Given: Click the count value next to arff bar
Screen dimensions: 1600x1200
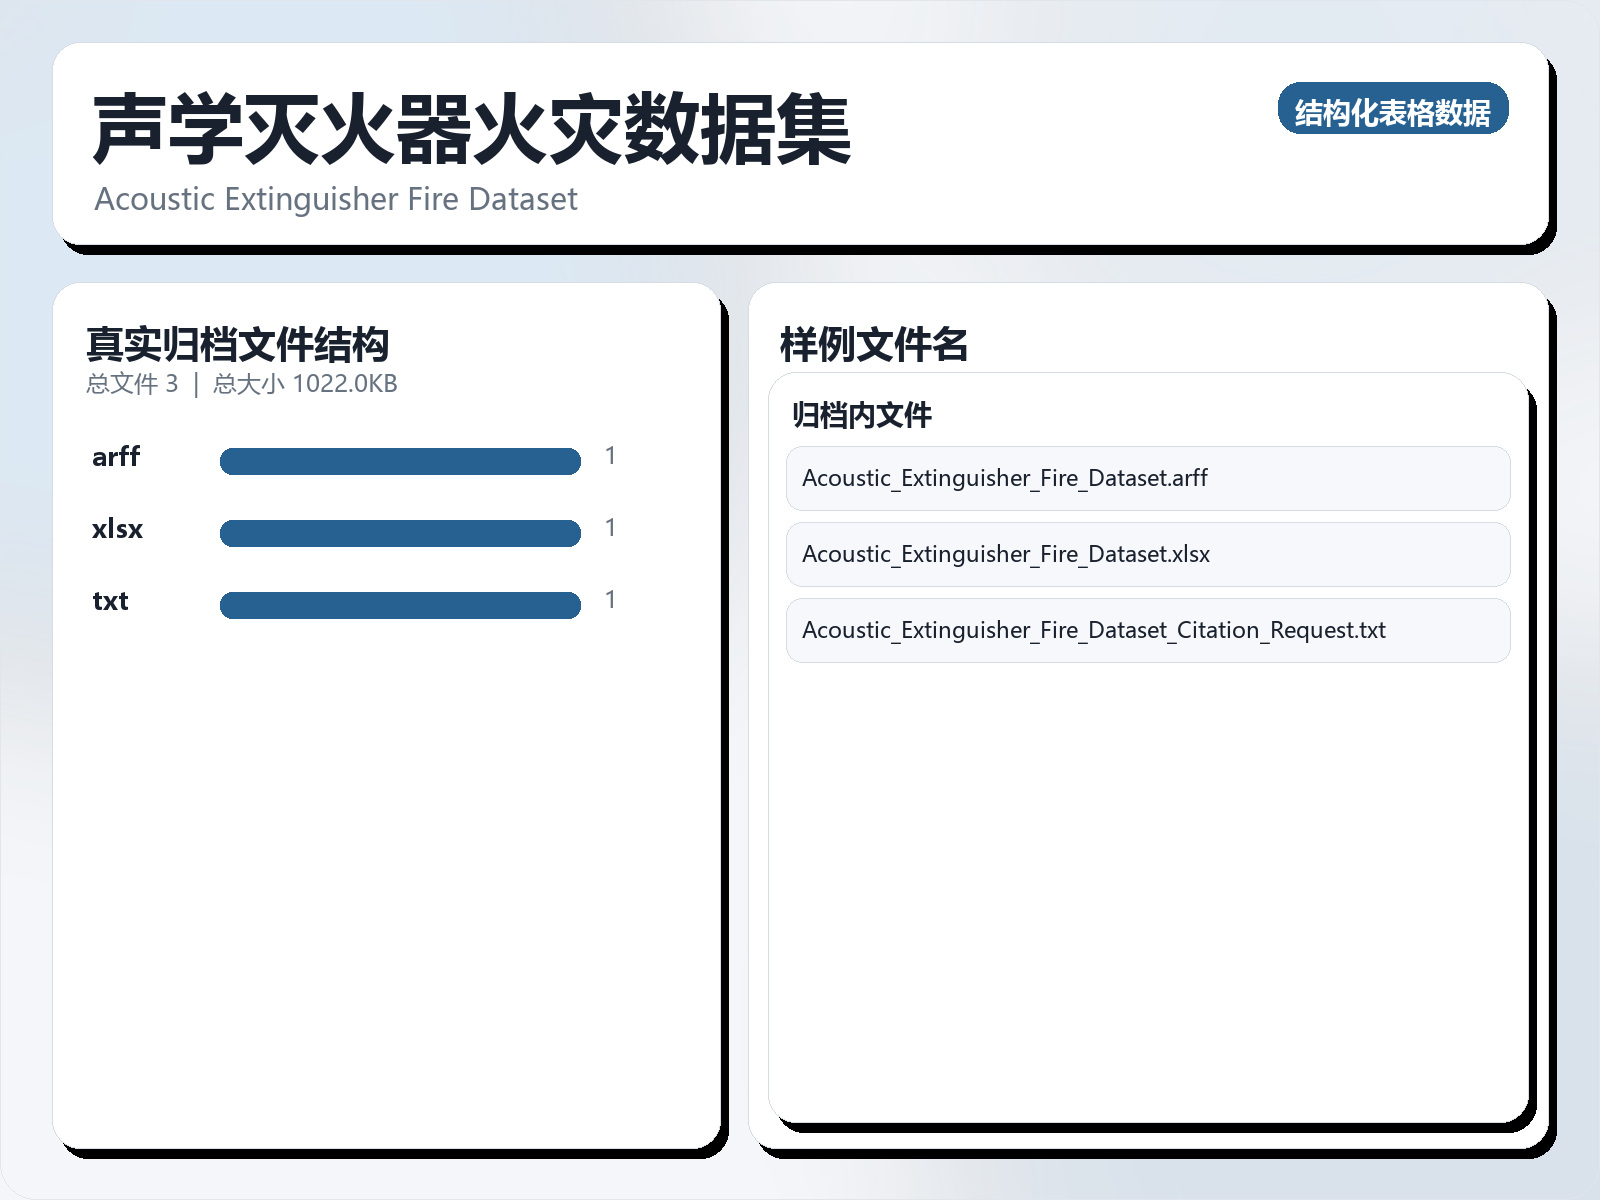Looking at the screenshot, I should [x=611, y=457].
